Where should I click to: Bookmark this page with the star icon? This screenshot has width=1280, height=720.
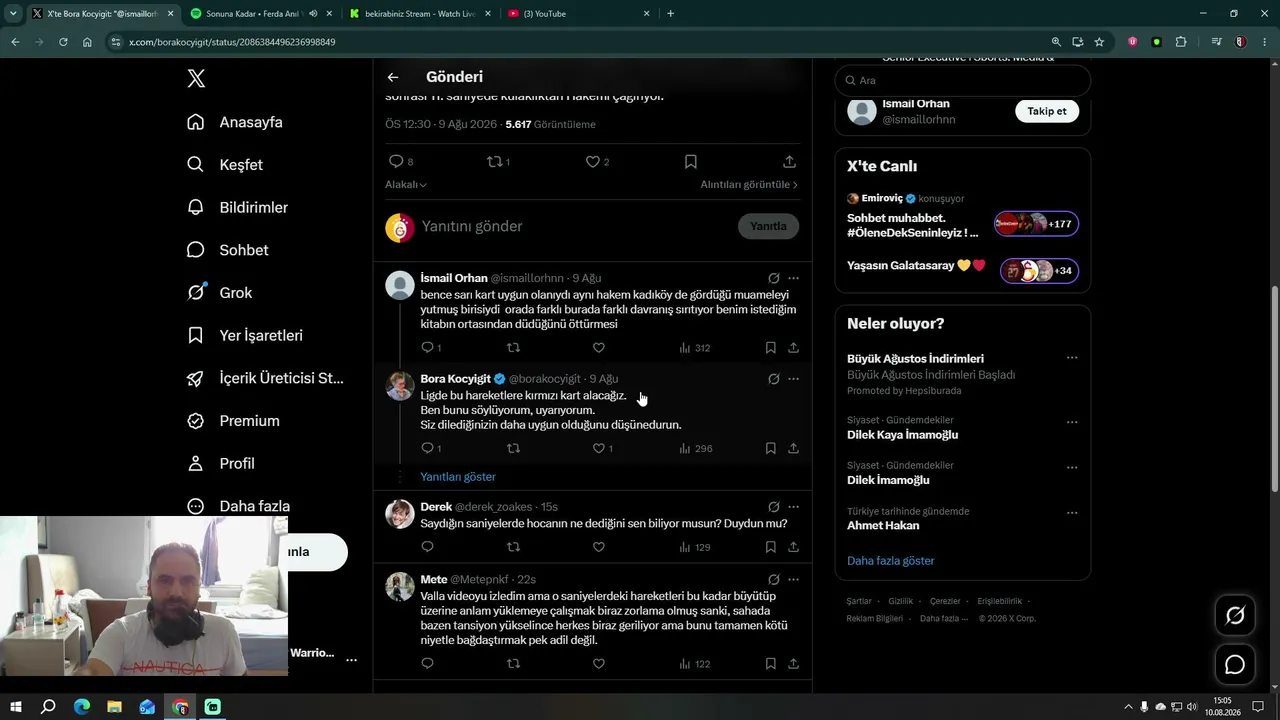pyautogui.click(x=1099, y=42)
